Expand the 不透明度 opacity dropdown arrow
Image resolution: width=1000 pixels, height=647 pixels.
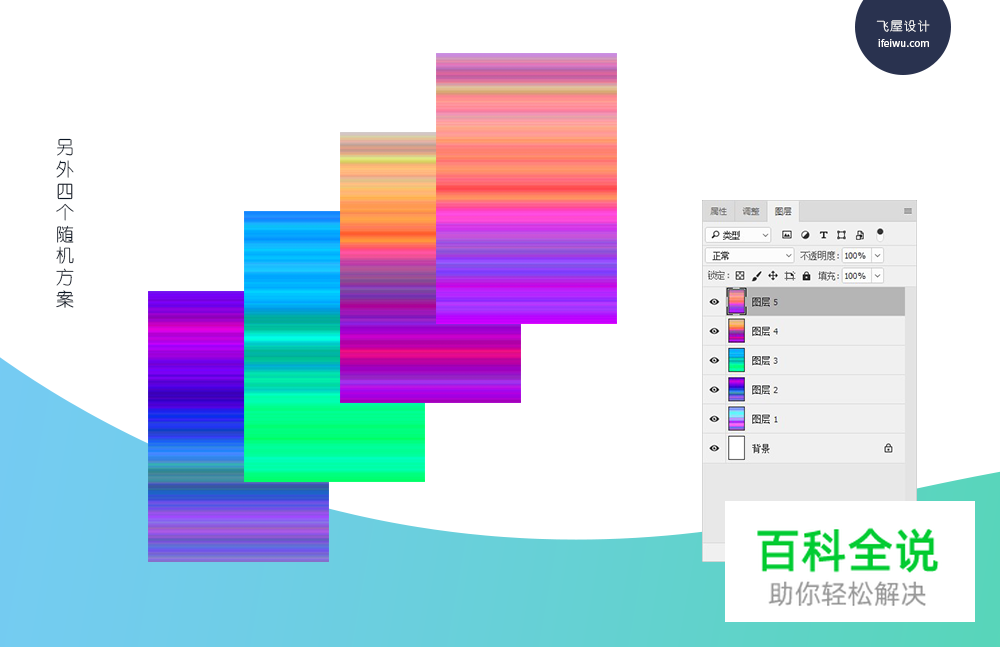pyautogui.click(x=877, y=256)
